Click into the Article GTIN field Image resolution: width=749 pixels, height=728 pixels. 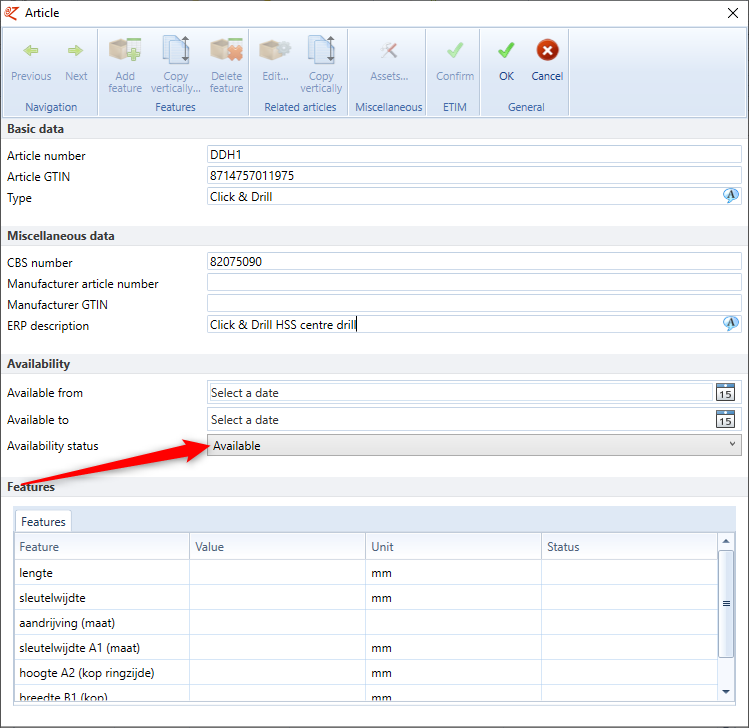[x=474, y=176]
